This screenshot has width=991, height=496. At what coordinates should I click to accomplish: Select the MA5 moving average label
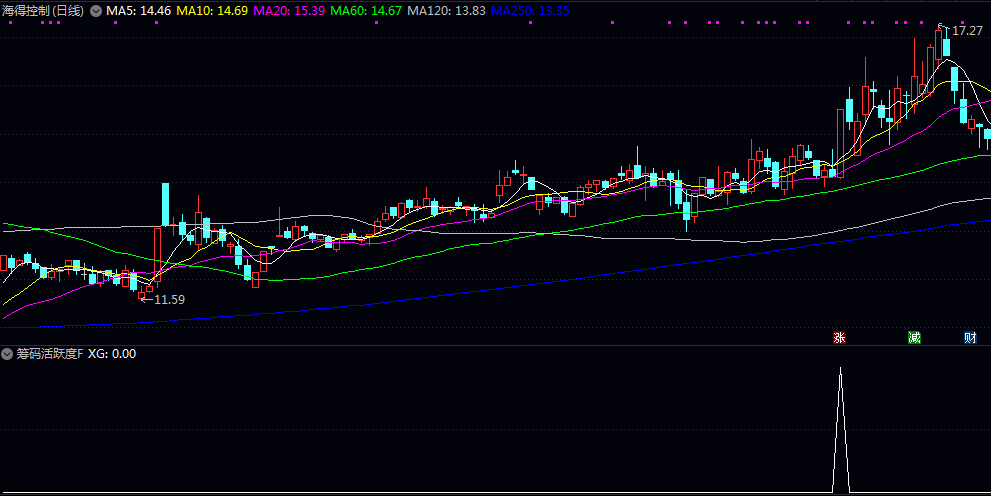(x=138, y=10)
